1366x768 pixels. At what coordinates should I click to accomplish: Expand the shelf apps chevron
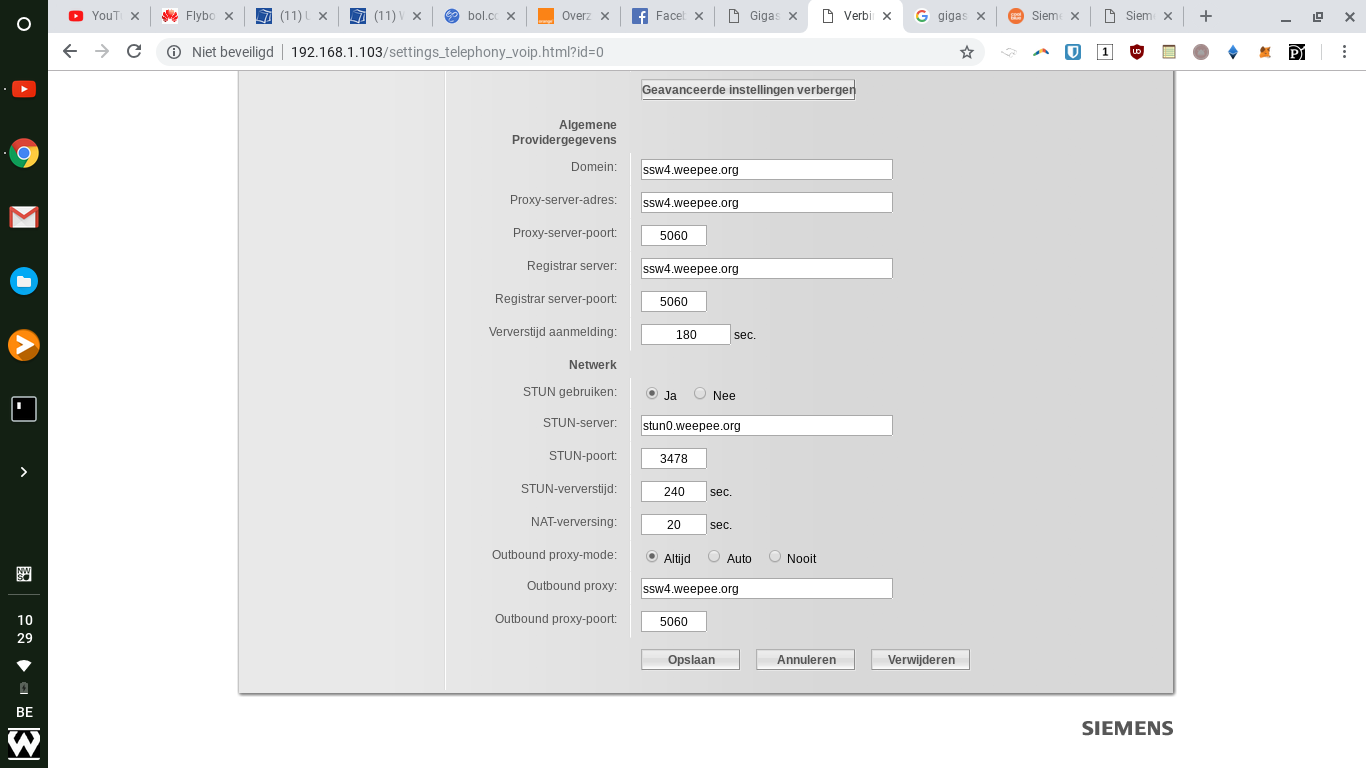(24, 471)
